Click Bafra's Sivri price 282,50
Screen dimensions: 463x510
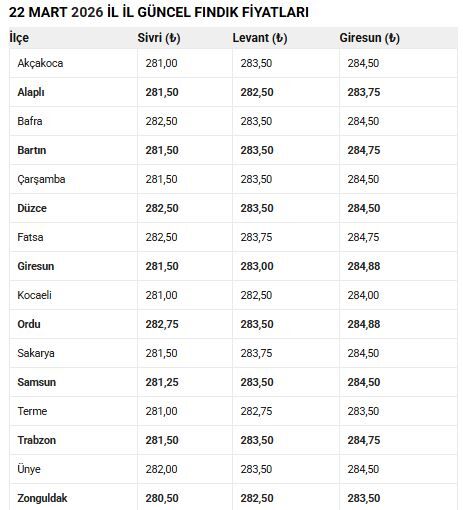(x=161, y=121)
